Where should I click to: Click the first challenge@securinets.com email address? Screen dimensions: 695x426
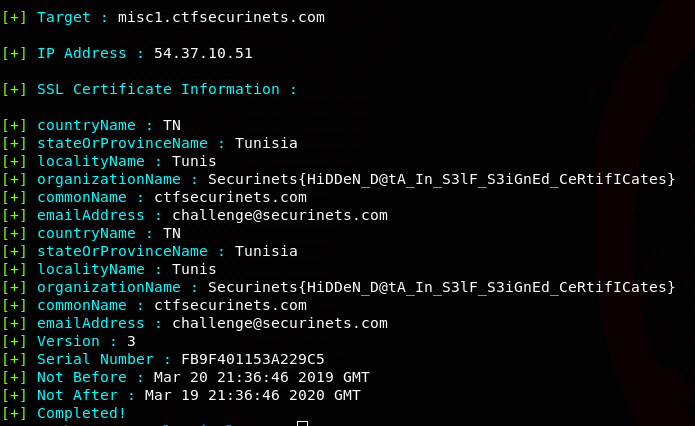click(279, 215)
